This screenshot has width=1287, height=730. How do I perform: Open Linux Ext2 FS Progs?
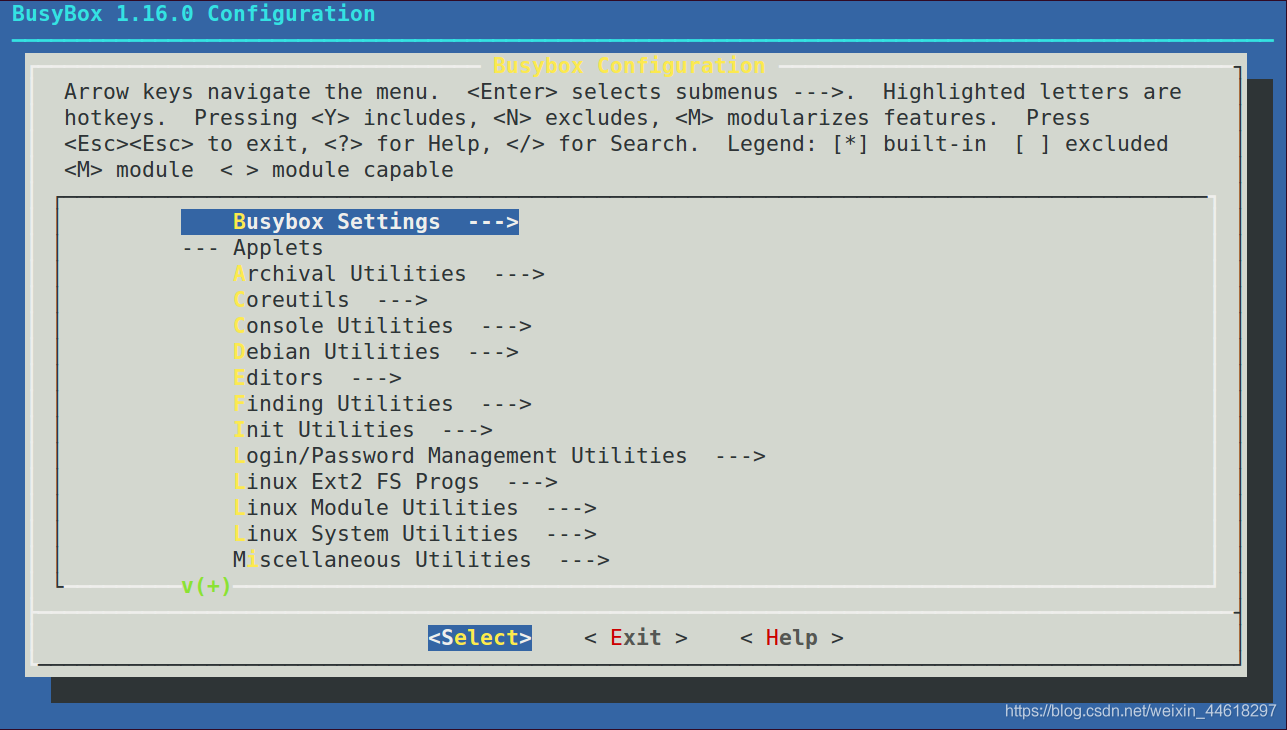pyautogui.click(x=395, y=482)
